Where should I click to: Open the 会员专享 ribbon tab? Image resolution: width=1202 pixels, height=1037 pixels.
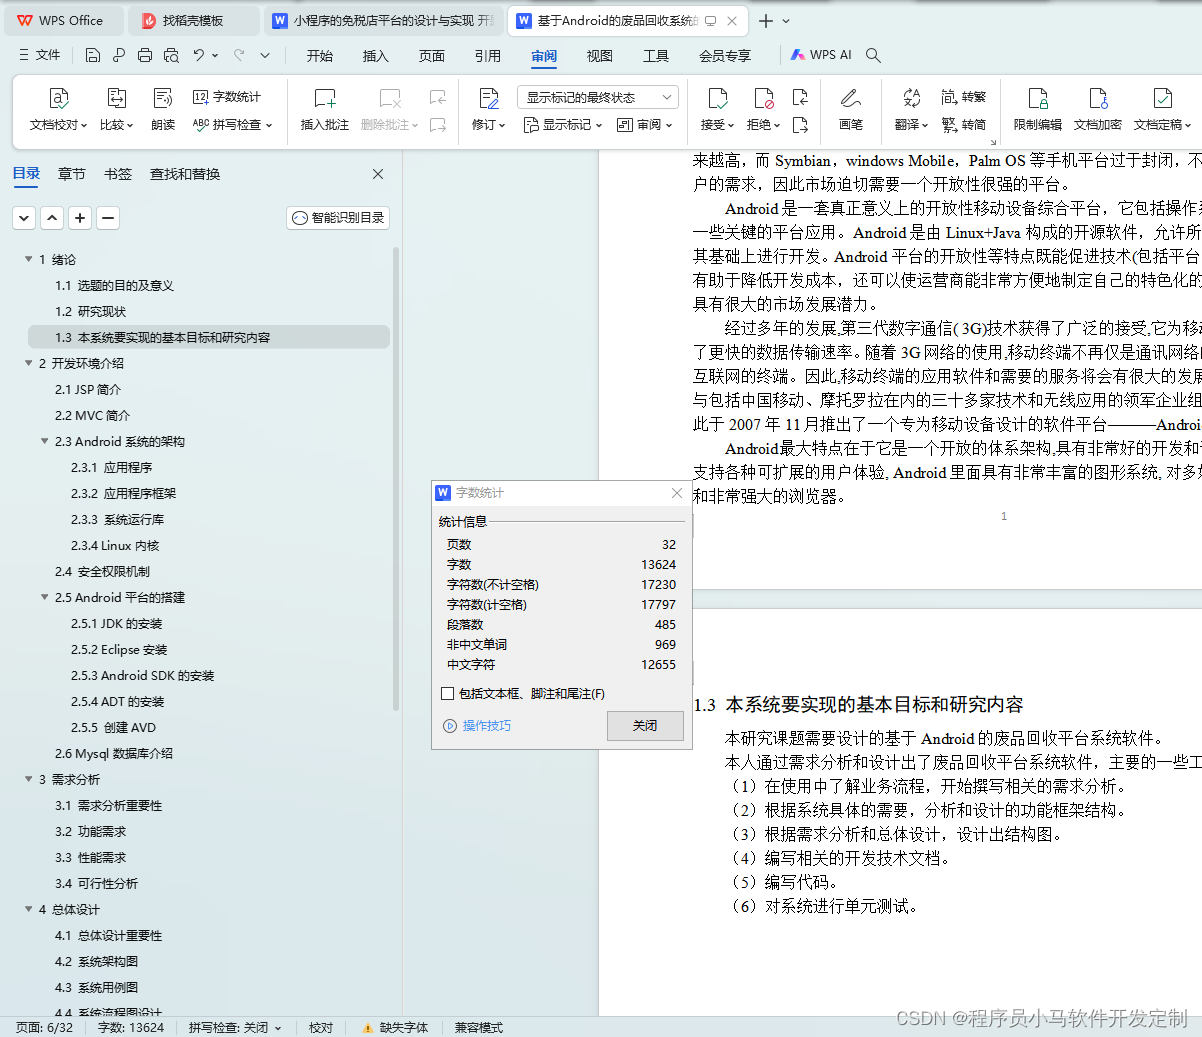click(x=725, y=55)
